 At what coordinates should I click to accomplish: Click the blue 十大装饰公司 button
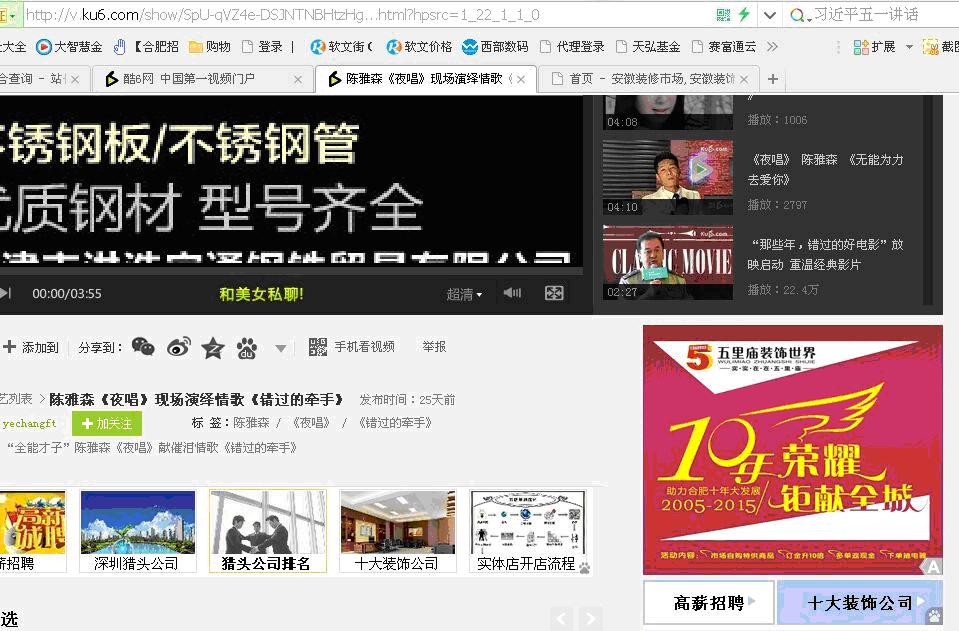pyautogui.click(x=859, y=603)
